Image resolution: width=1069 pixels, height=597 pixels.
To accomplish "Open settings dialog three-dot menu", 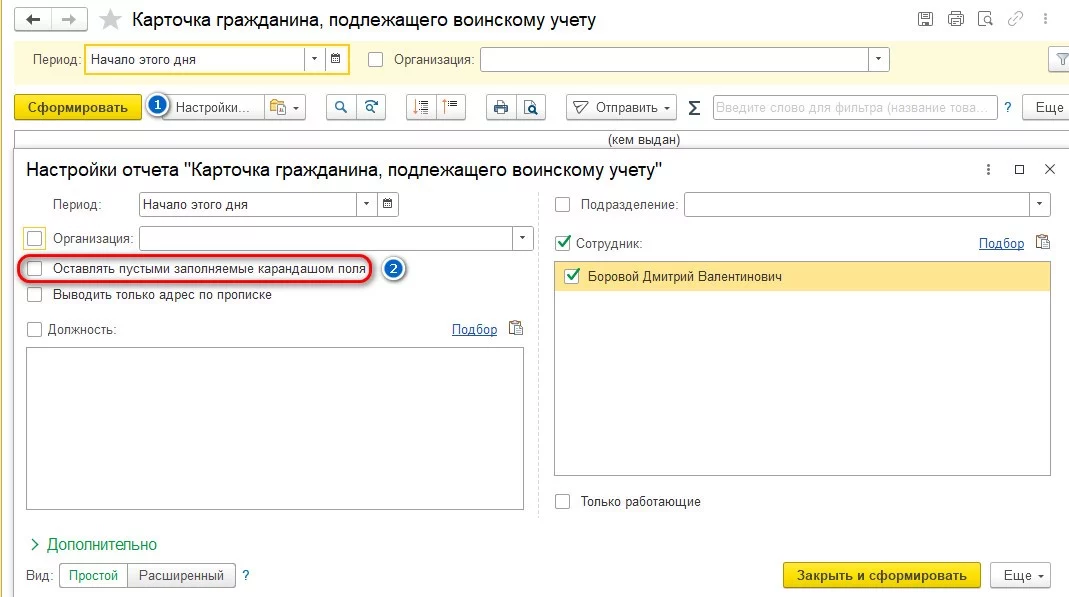I will point(989,170).
